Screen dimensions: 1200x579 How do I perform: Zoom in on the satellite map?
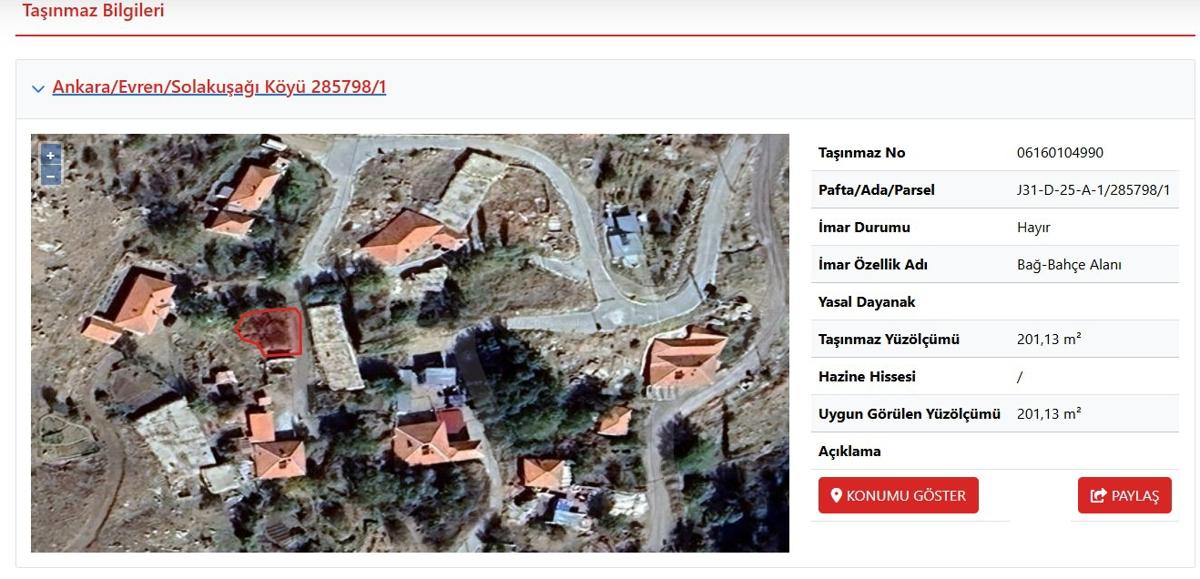50,156
